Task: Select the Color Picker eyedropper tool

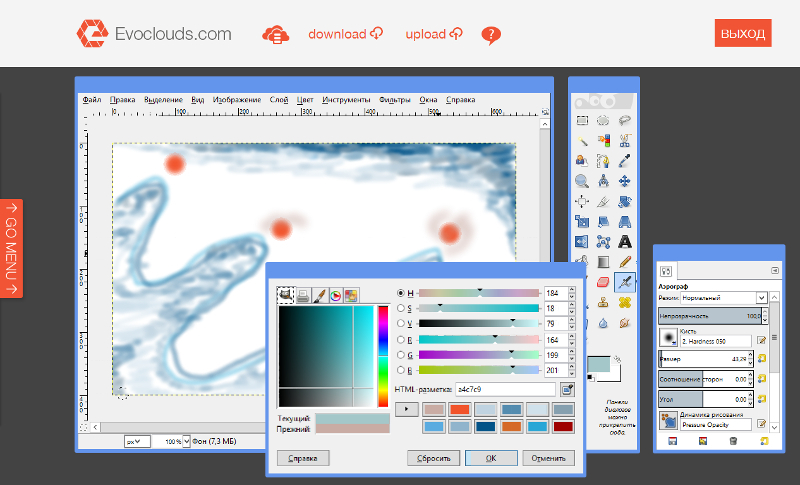Action: click(x=624, y=161)
